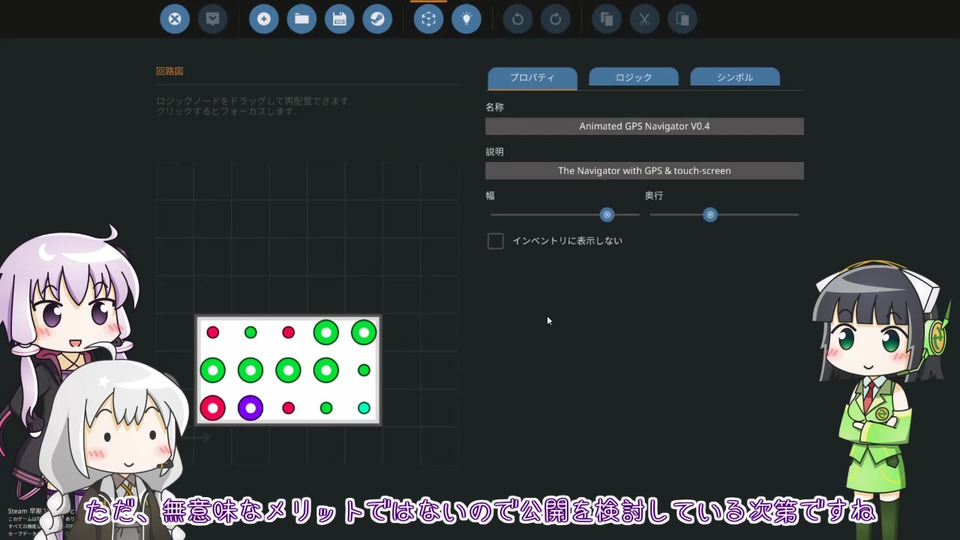Open the ロジック tab

[x=634, y=78]
